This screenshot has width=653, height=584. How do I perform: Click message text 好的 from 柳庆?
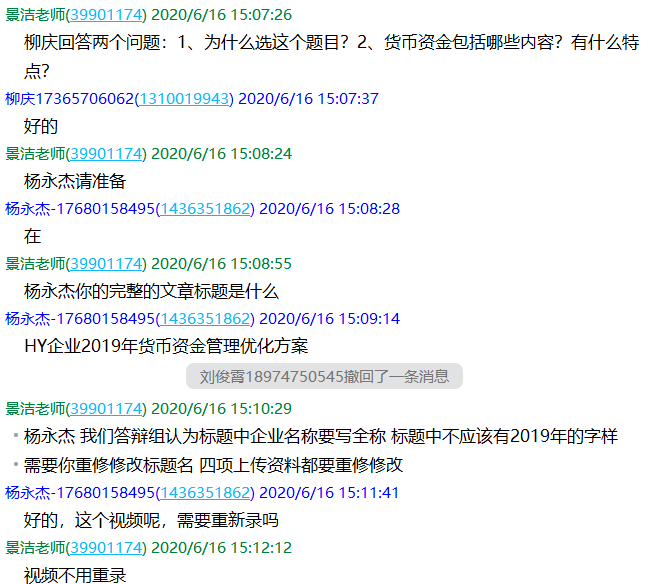40,126
